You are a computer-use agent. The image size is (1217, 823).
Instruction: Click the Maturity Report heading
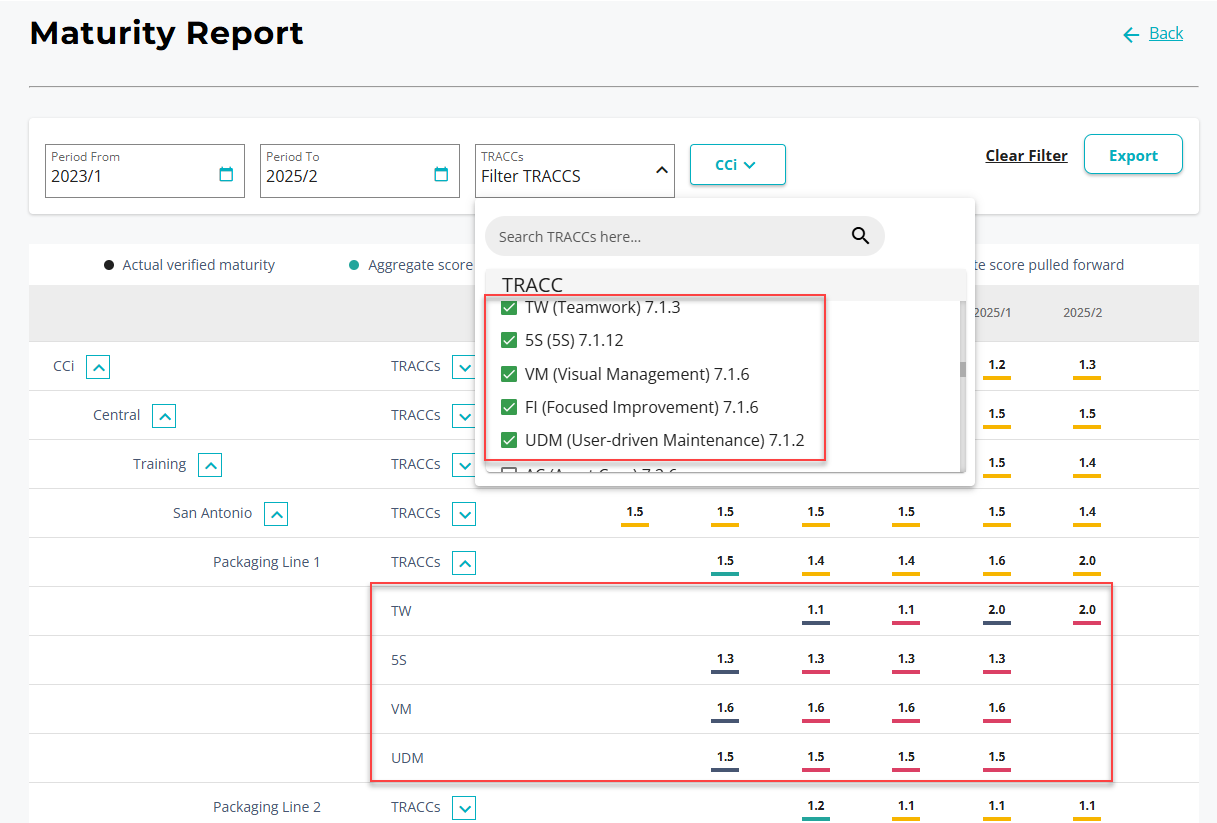pyautogui.click(x=167, y=33)
